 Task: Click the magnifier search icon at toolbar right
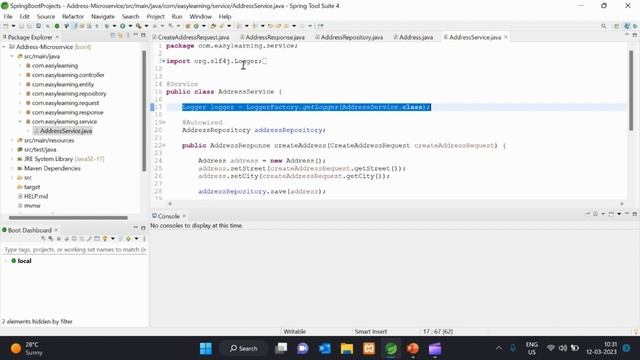(x=604, y=26)
